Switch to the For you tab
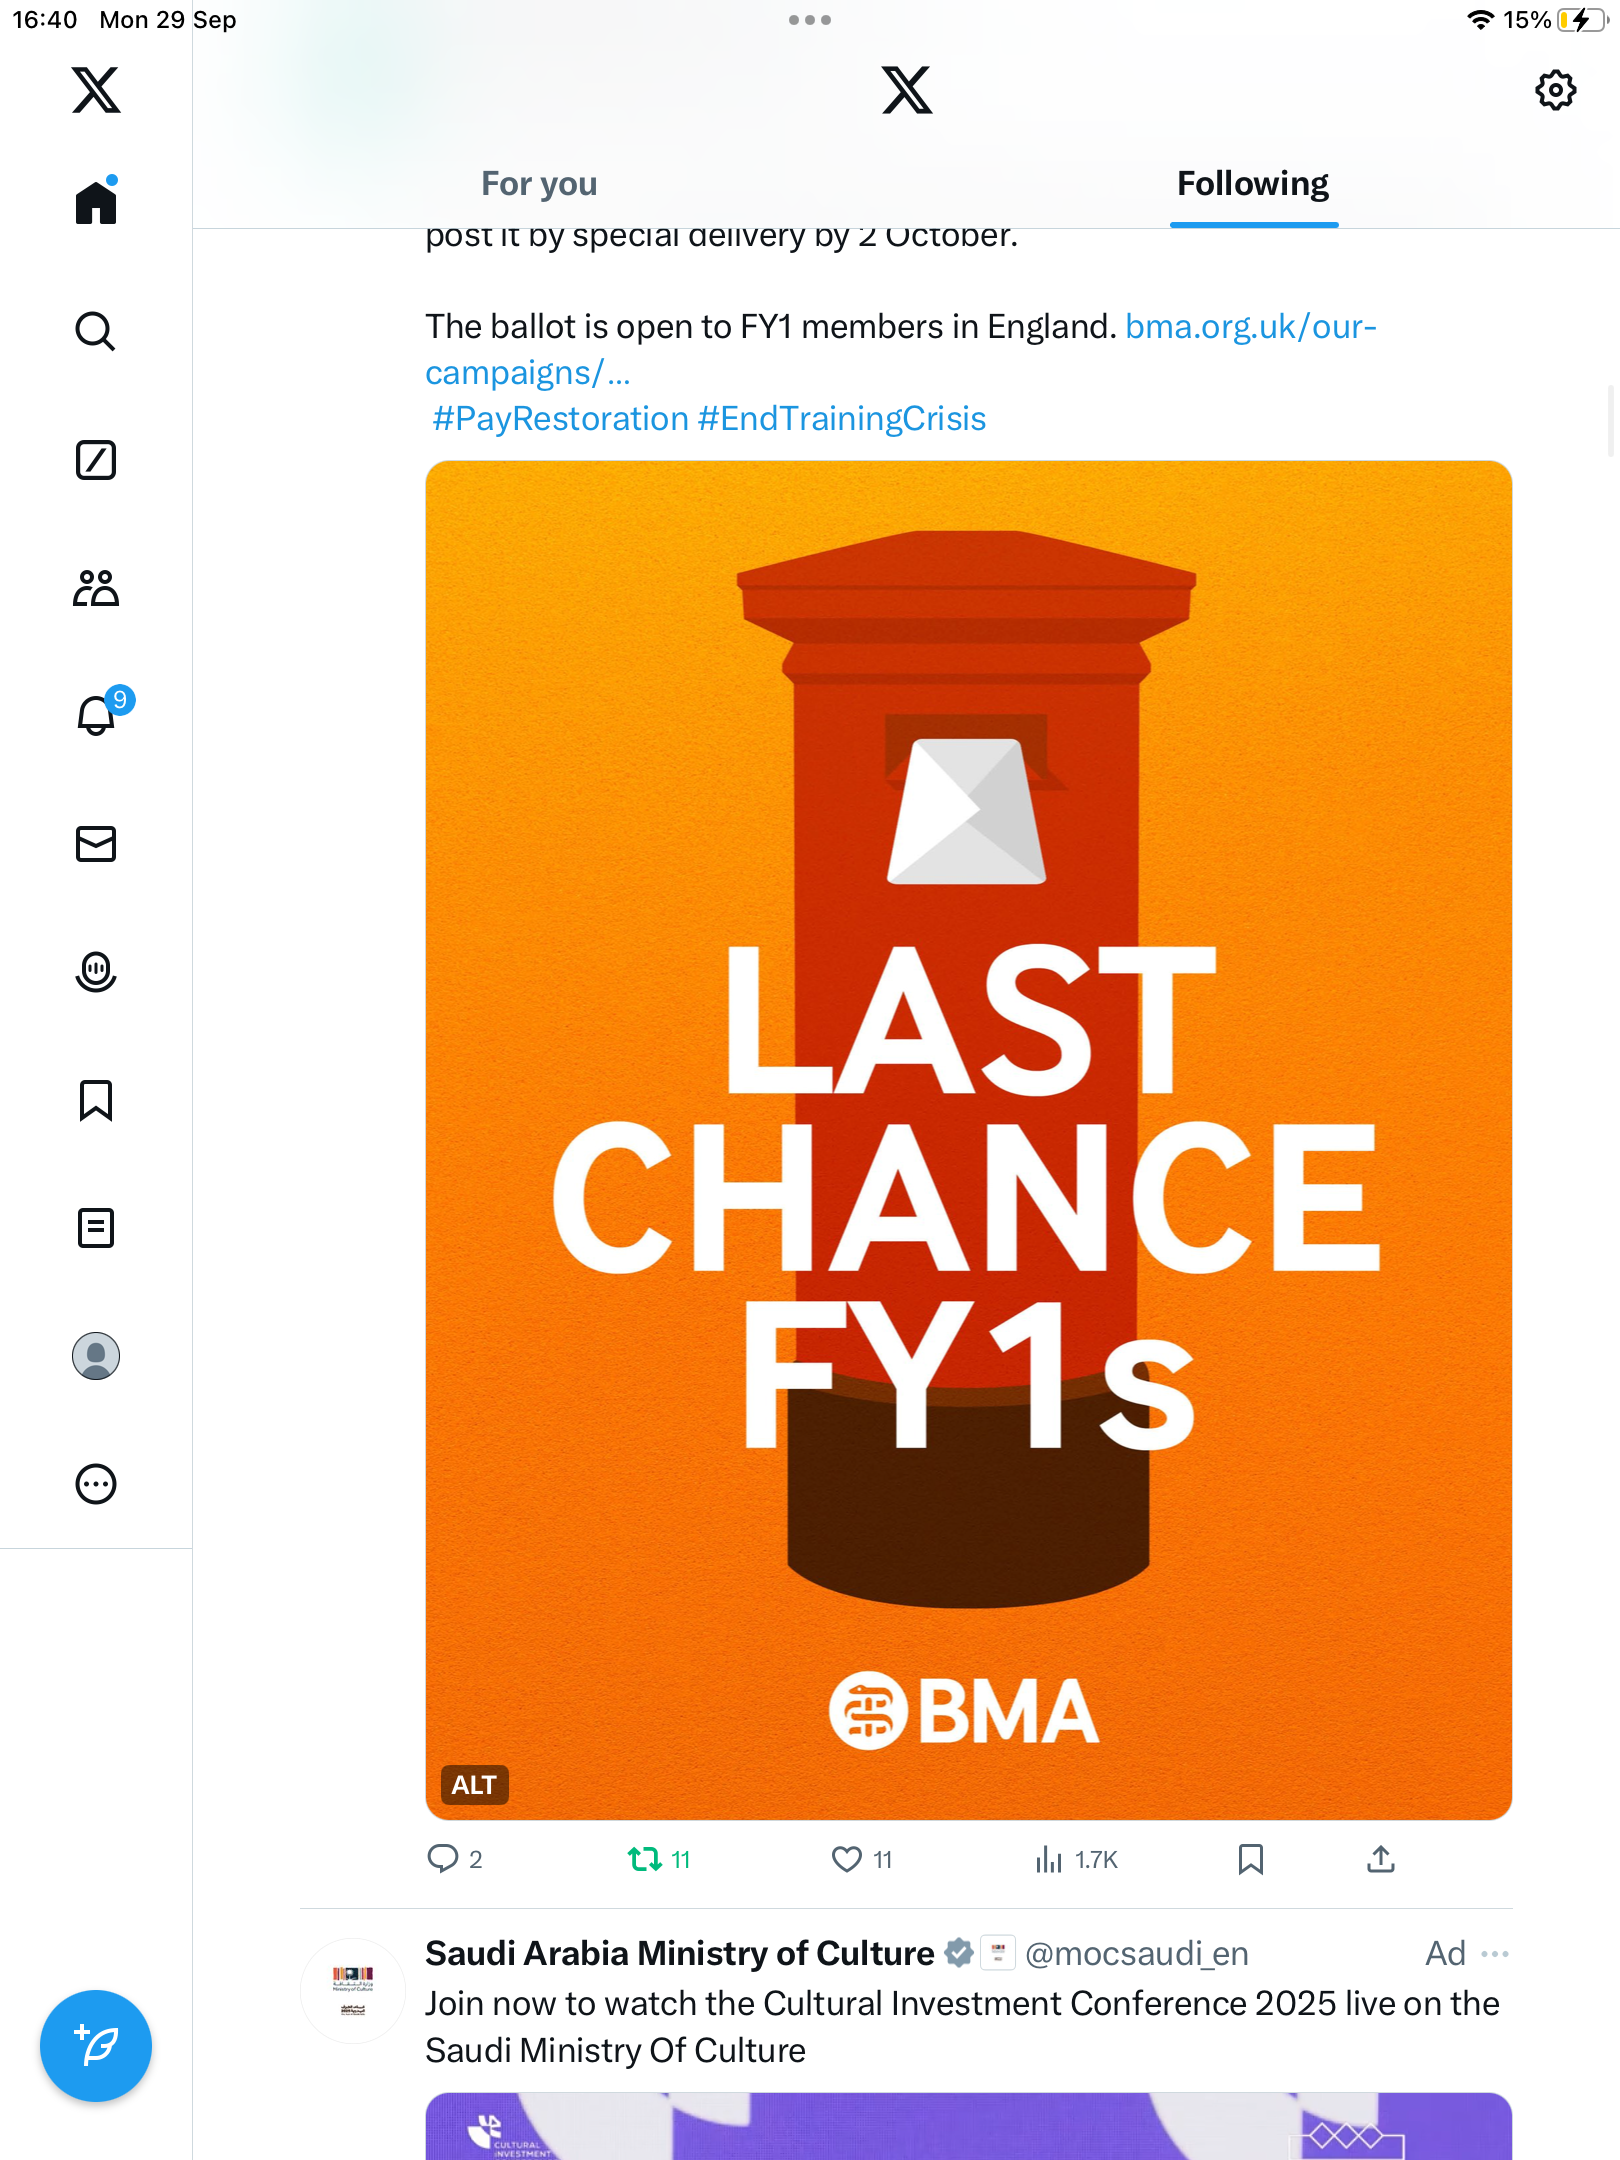Image resolution: width=1620 pixels, height=2160 pixels. pos(539,184)
